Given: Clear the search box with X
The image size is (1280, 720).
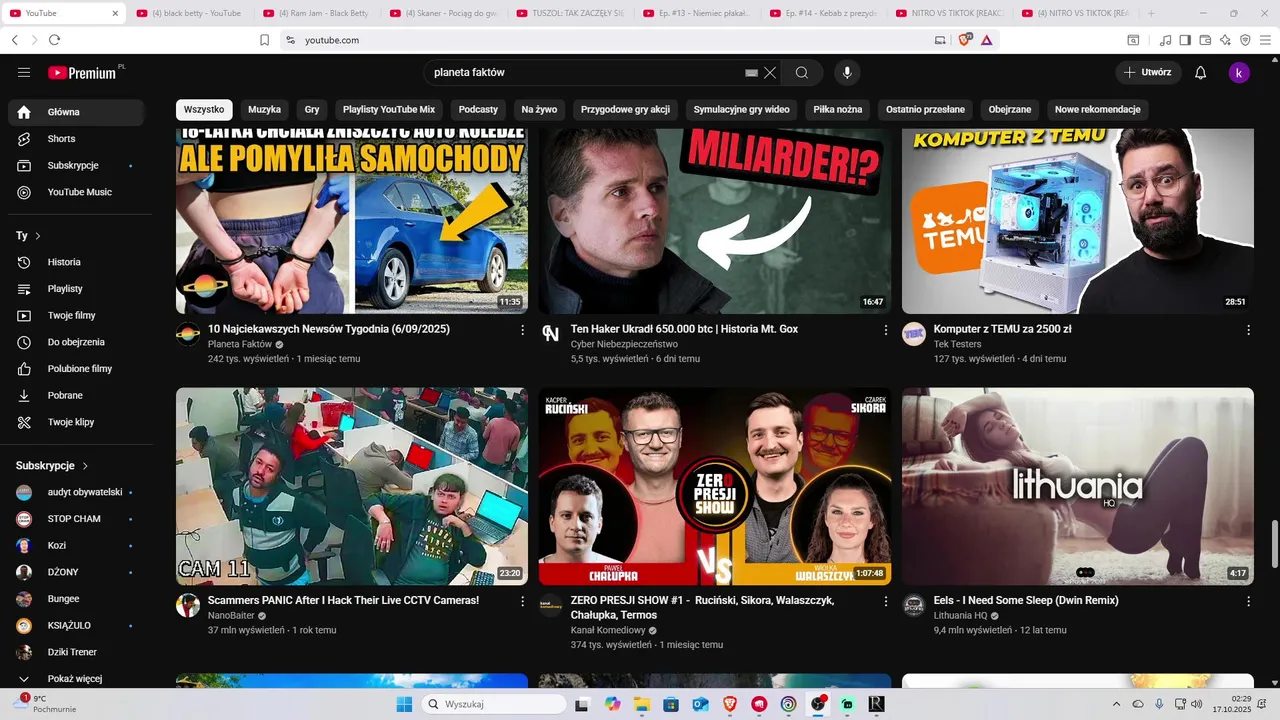Looking at the screenshot, I should point(770,73).
